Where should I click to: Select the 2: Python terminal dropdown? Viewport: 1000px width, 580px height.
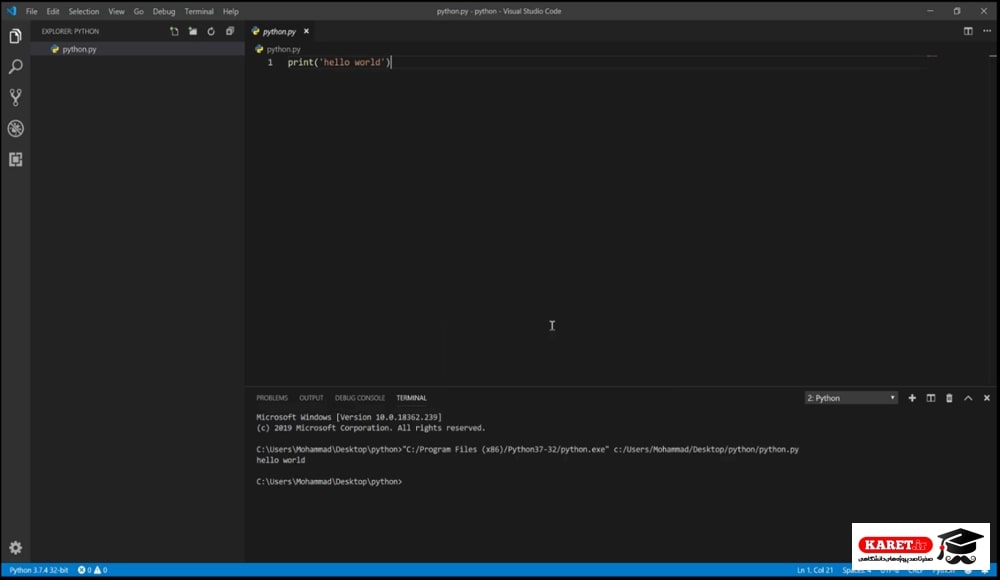[x=851, y=398]
